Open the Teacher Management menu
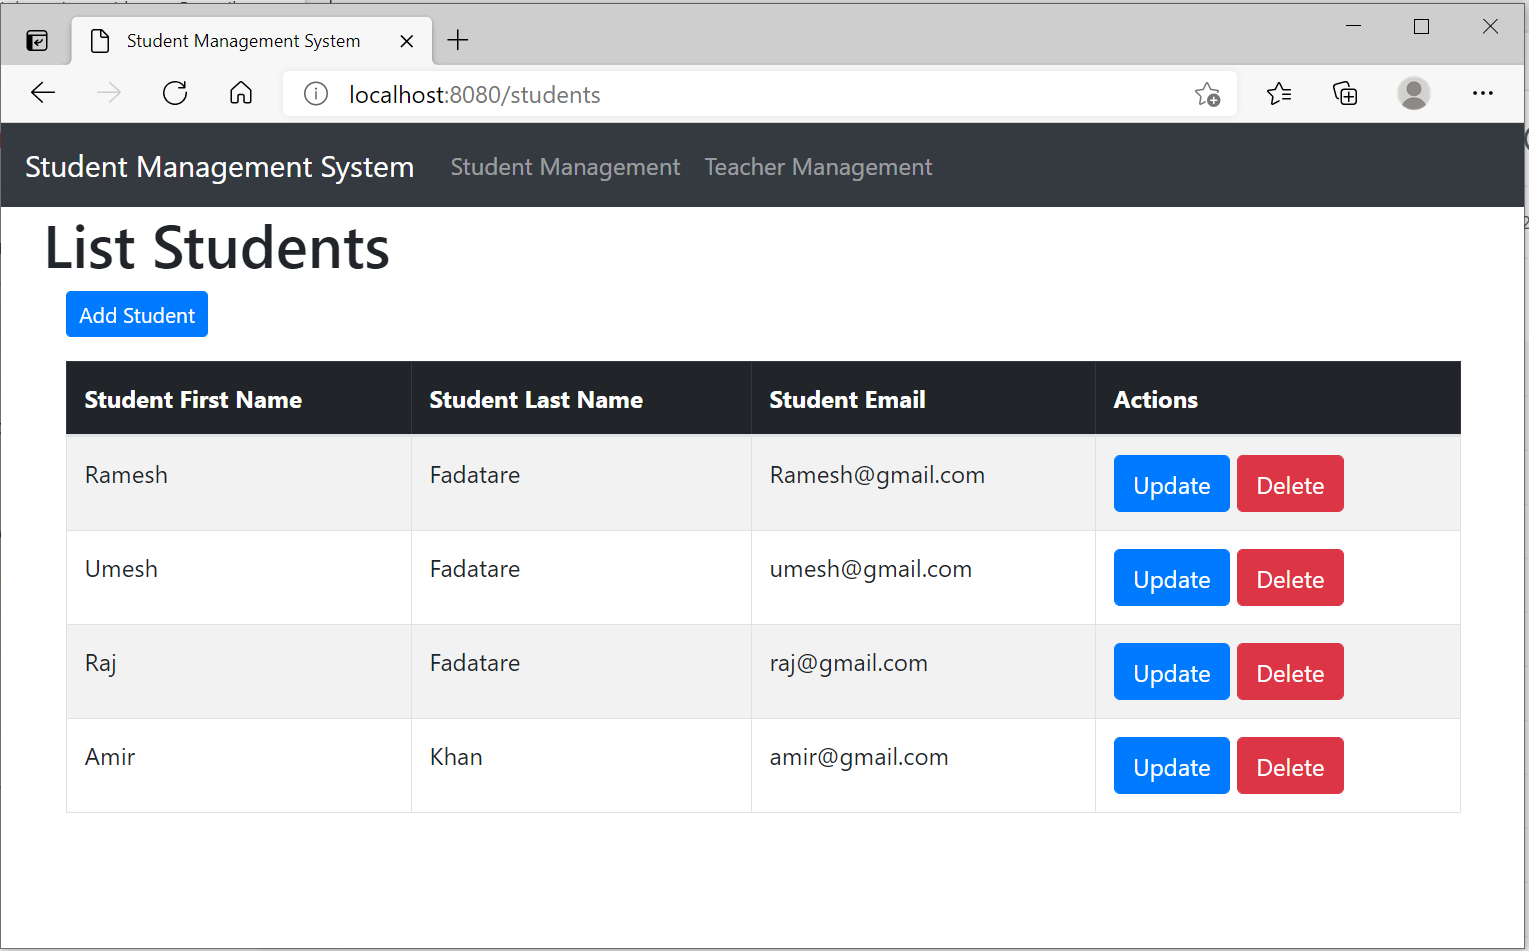Screen dimensions: 1529x951 [x=818, y=167]
